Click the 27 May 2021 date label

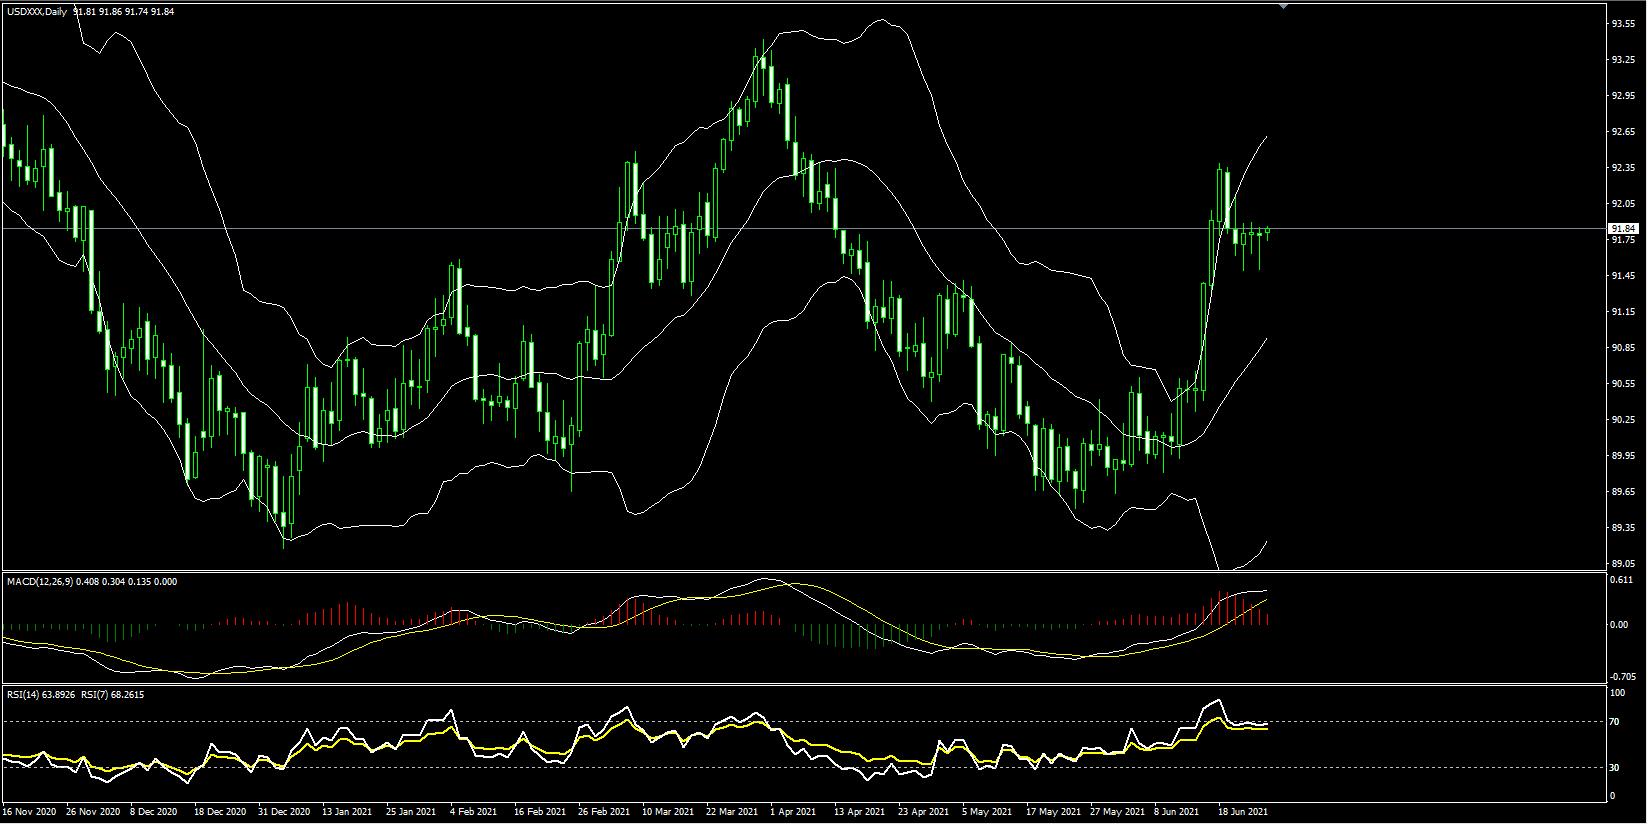click(x=1115, y=812)
